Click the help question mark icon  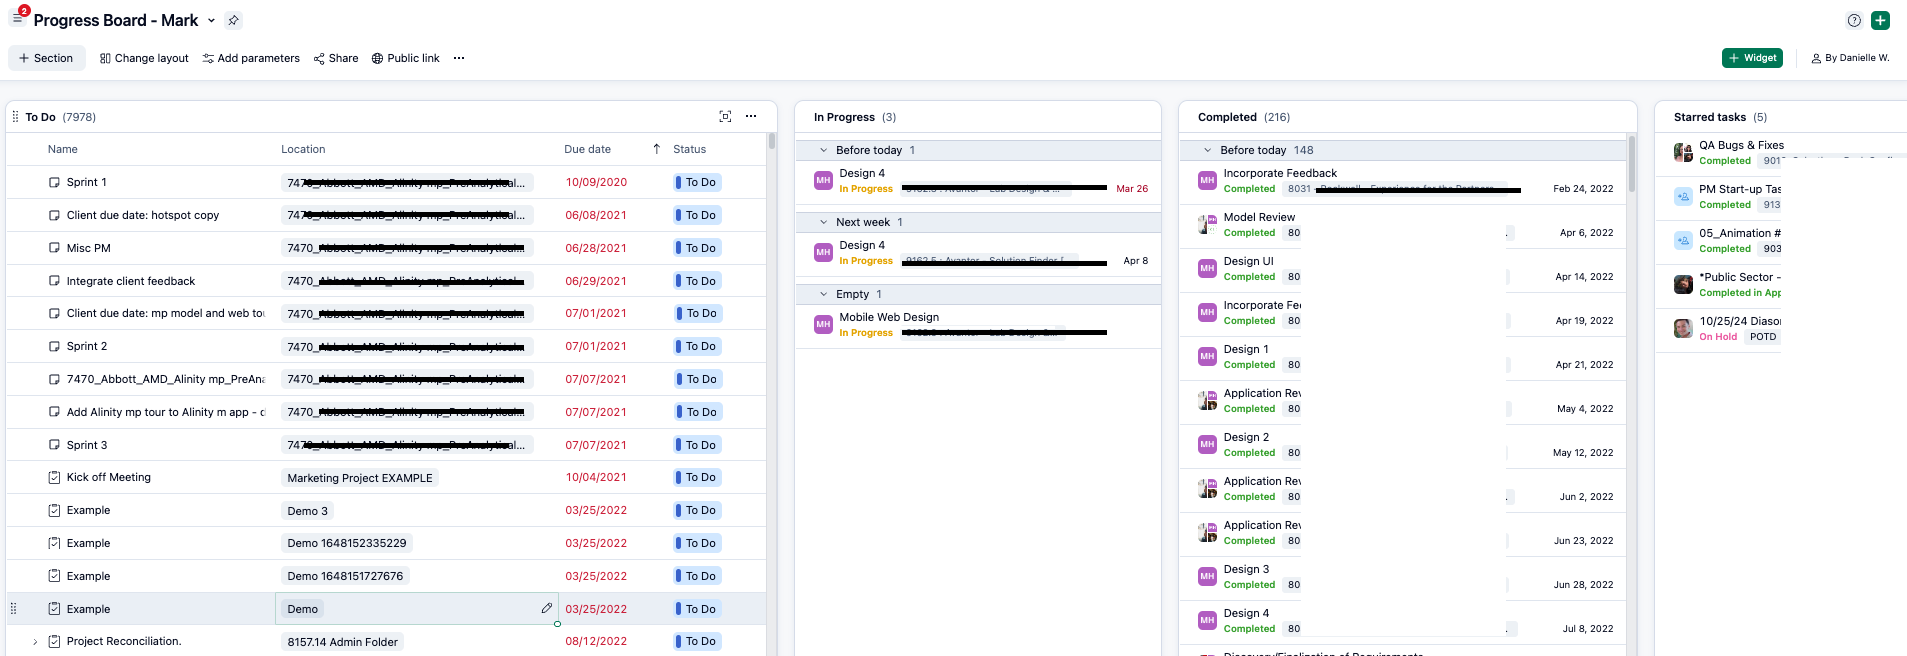pyautogui.click(x=1854, y=20)
